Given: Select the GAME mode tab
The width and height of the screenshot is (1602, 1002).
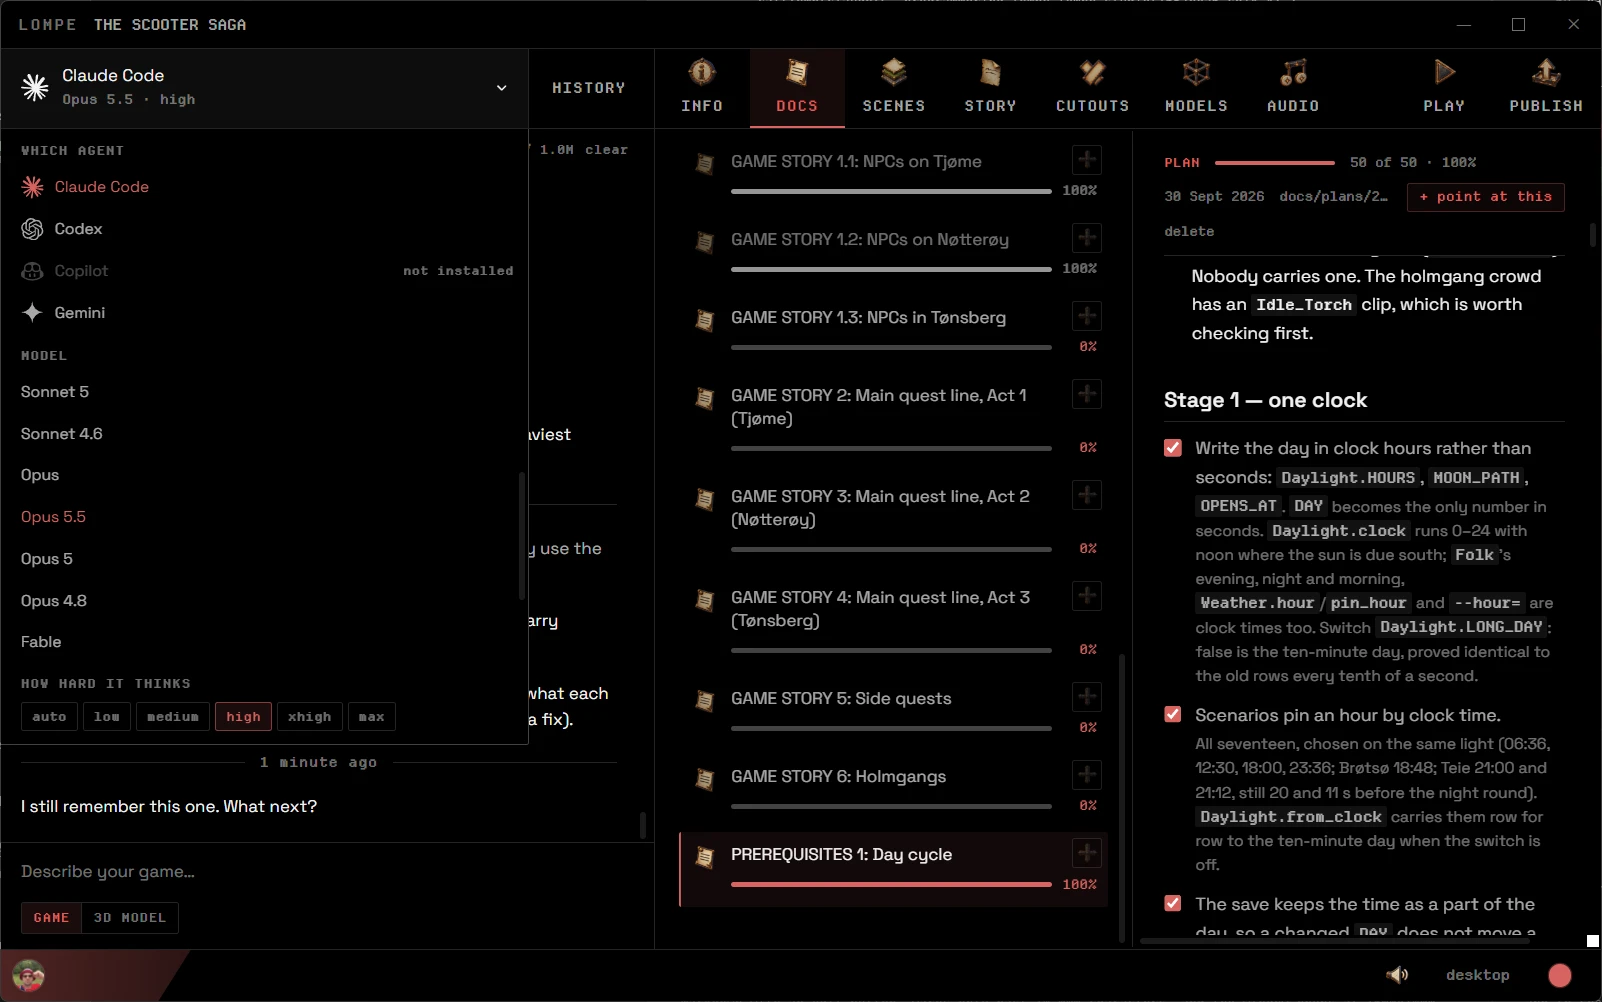Looking at the screenshot, I should click(51, 918).
